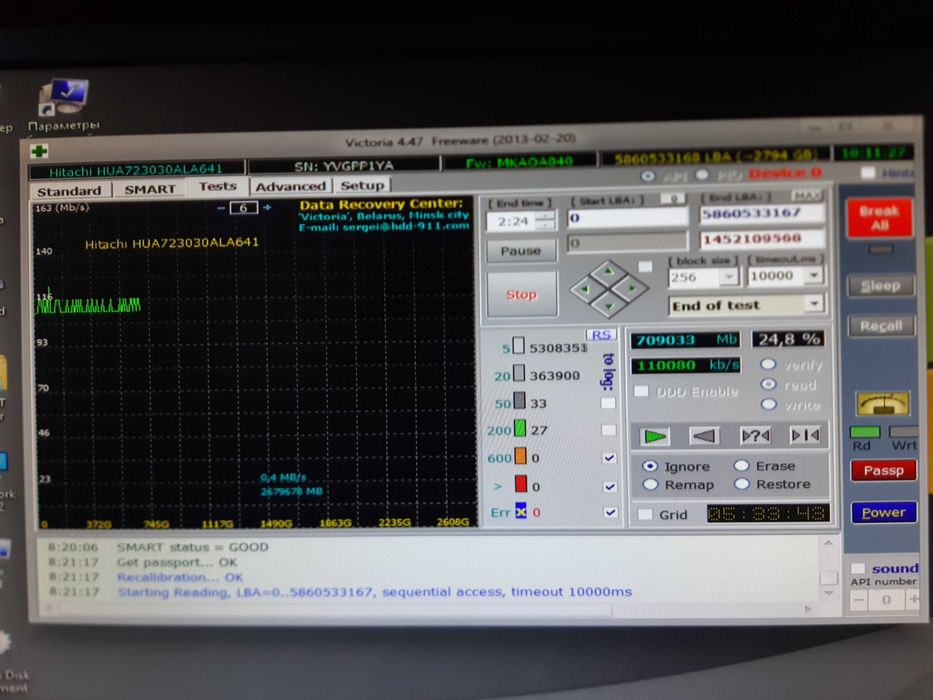Click the butterfly seek ▶|◀ button
Viewport: 933px width, 700px height.
coord(804,435)
